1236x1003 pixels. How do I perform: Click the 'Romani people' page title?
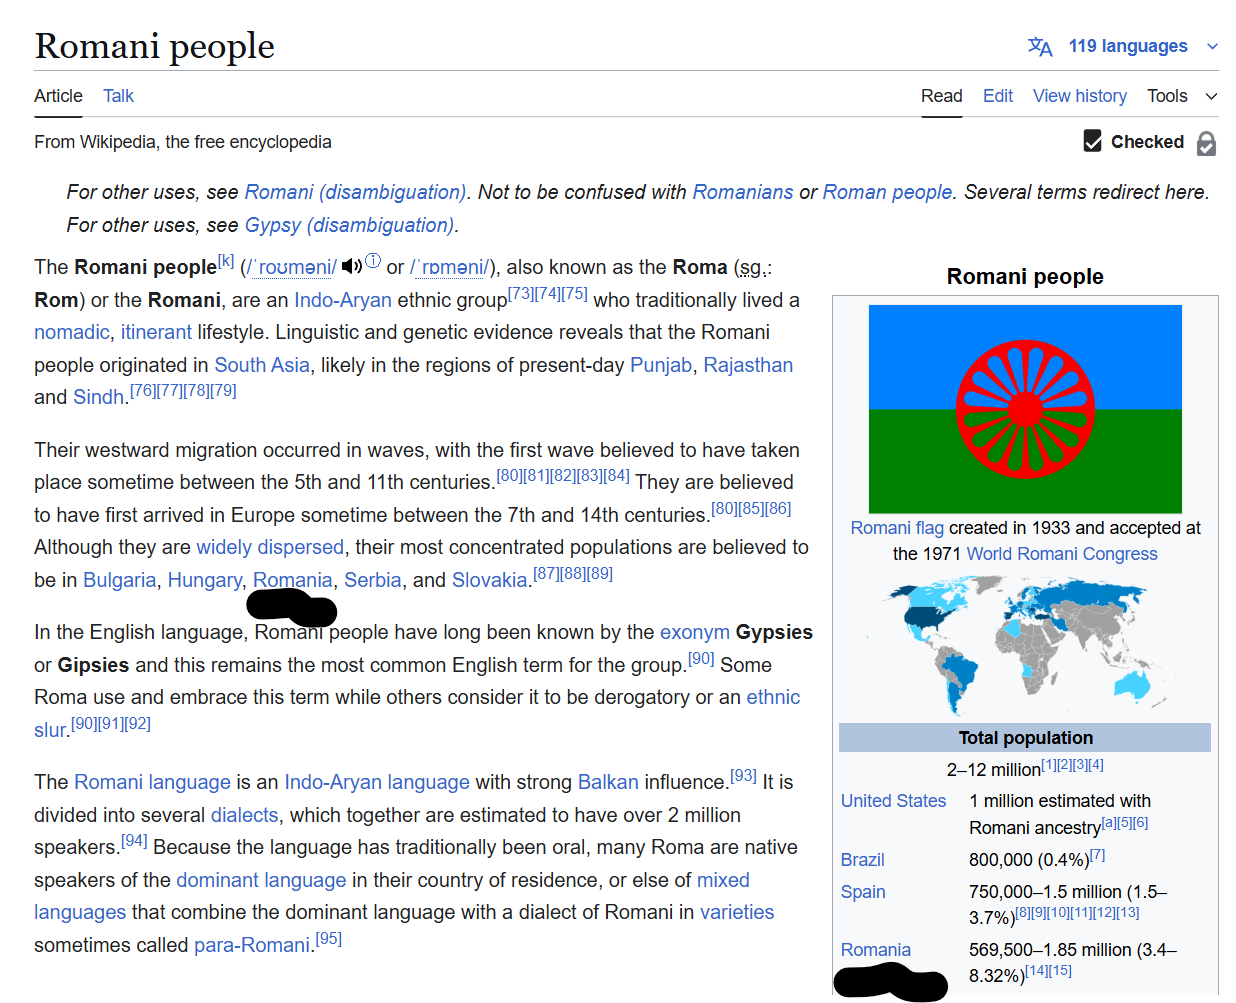(x=154, y=46)
